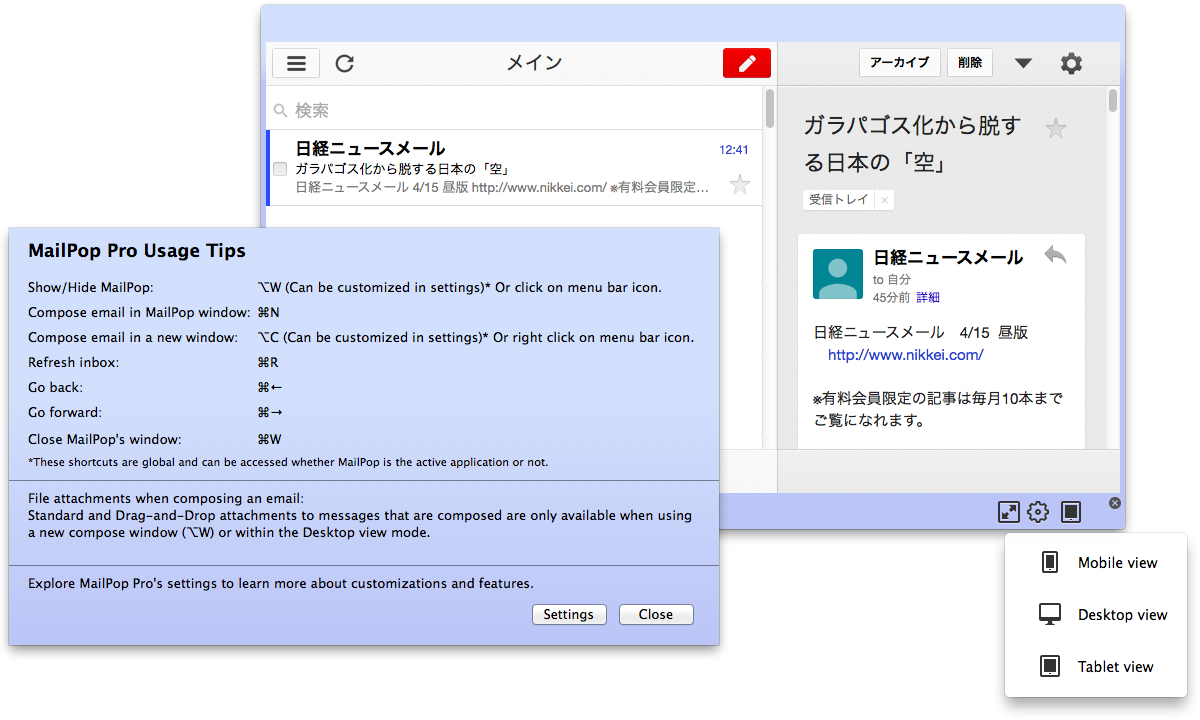Image resolution: width=1200 pixels, height=720 pixels.
Task: Click the view mode tablet icon in the bottom bar
Action: (x=1070, y=512)
